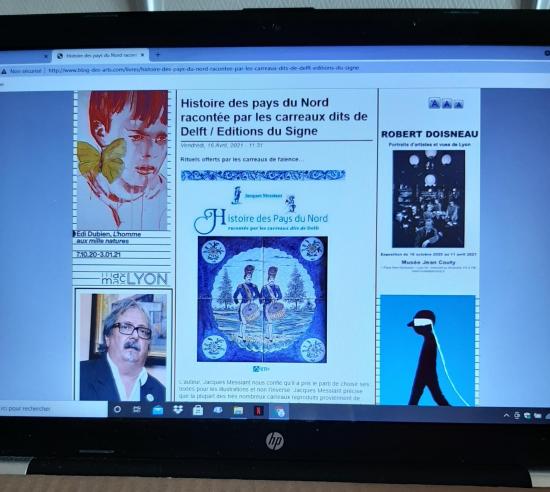Viewport: 550px width, 492px height.
Task: Select the smallest font size A icon
Action: click(458, 104)
